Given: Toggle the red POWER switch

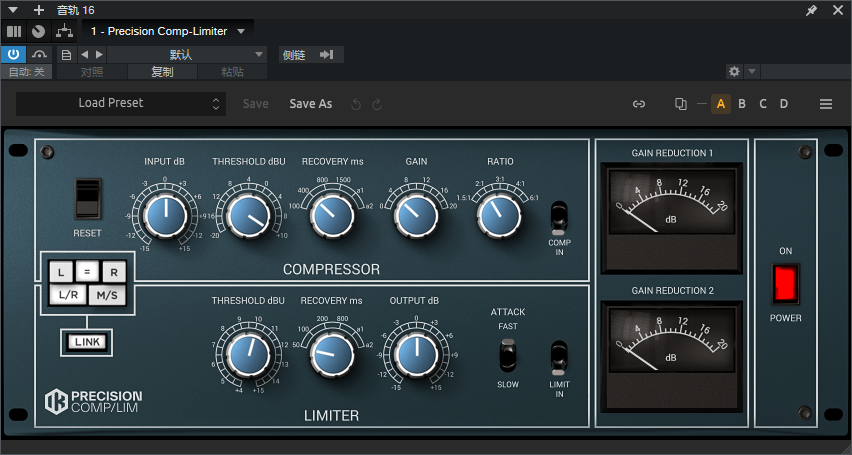Looking at the screenshot, I should click(x=785, y=284).
